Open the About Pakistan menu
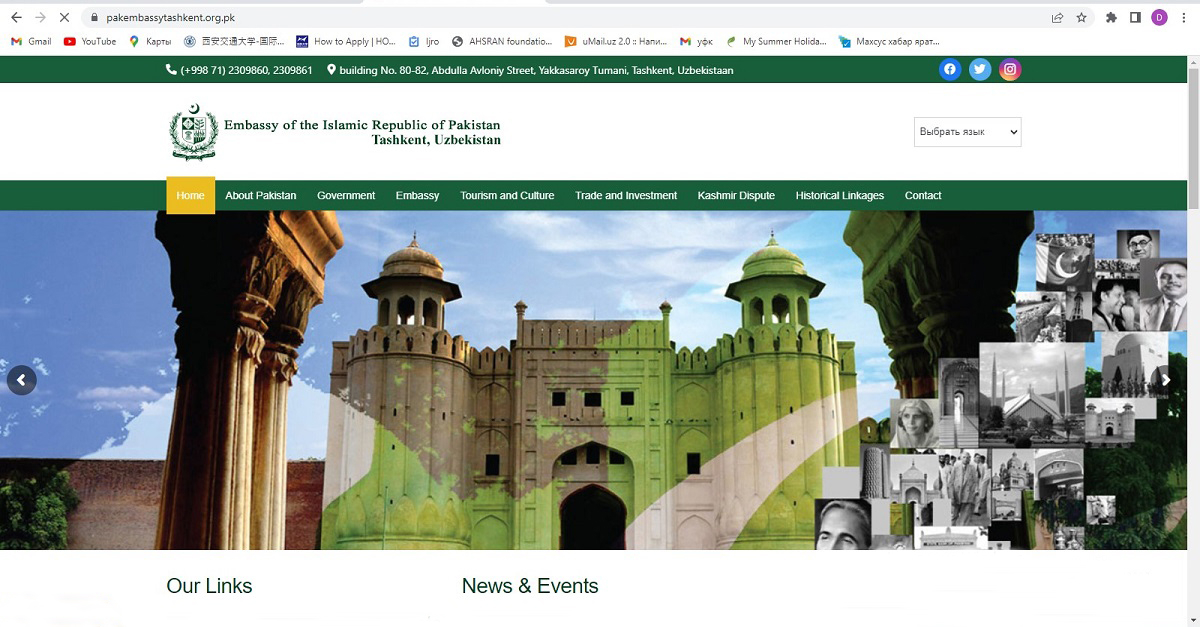This screenshot has width=1200, height=627. (x=261, y=195)
